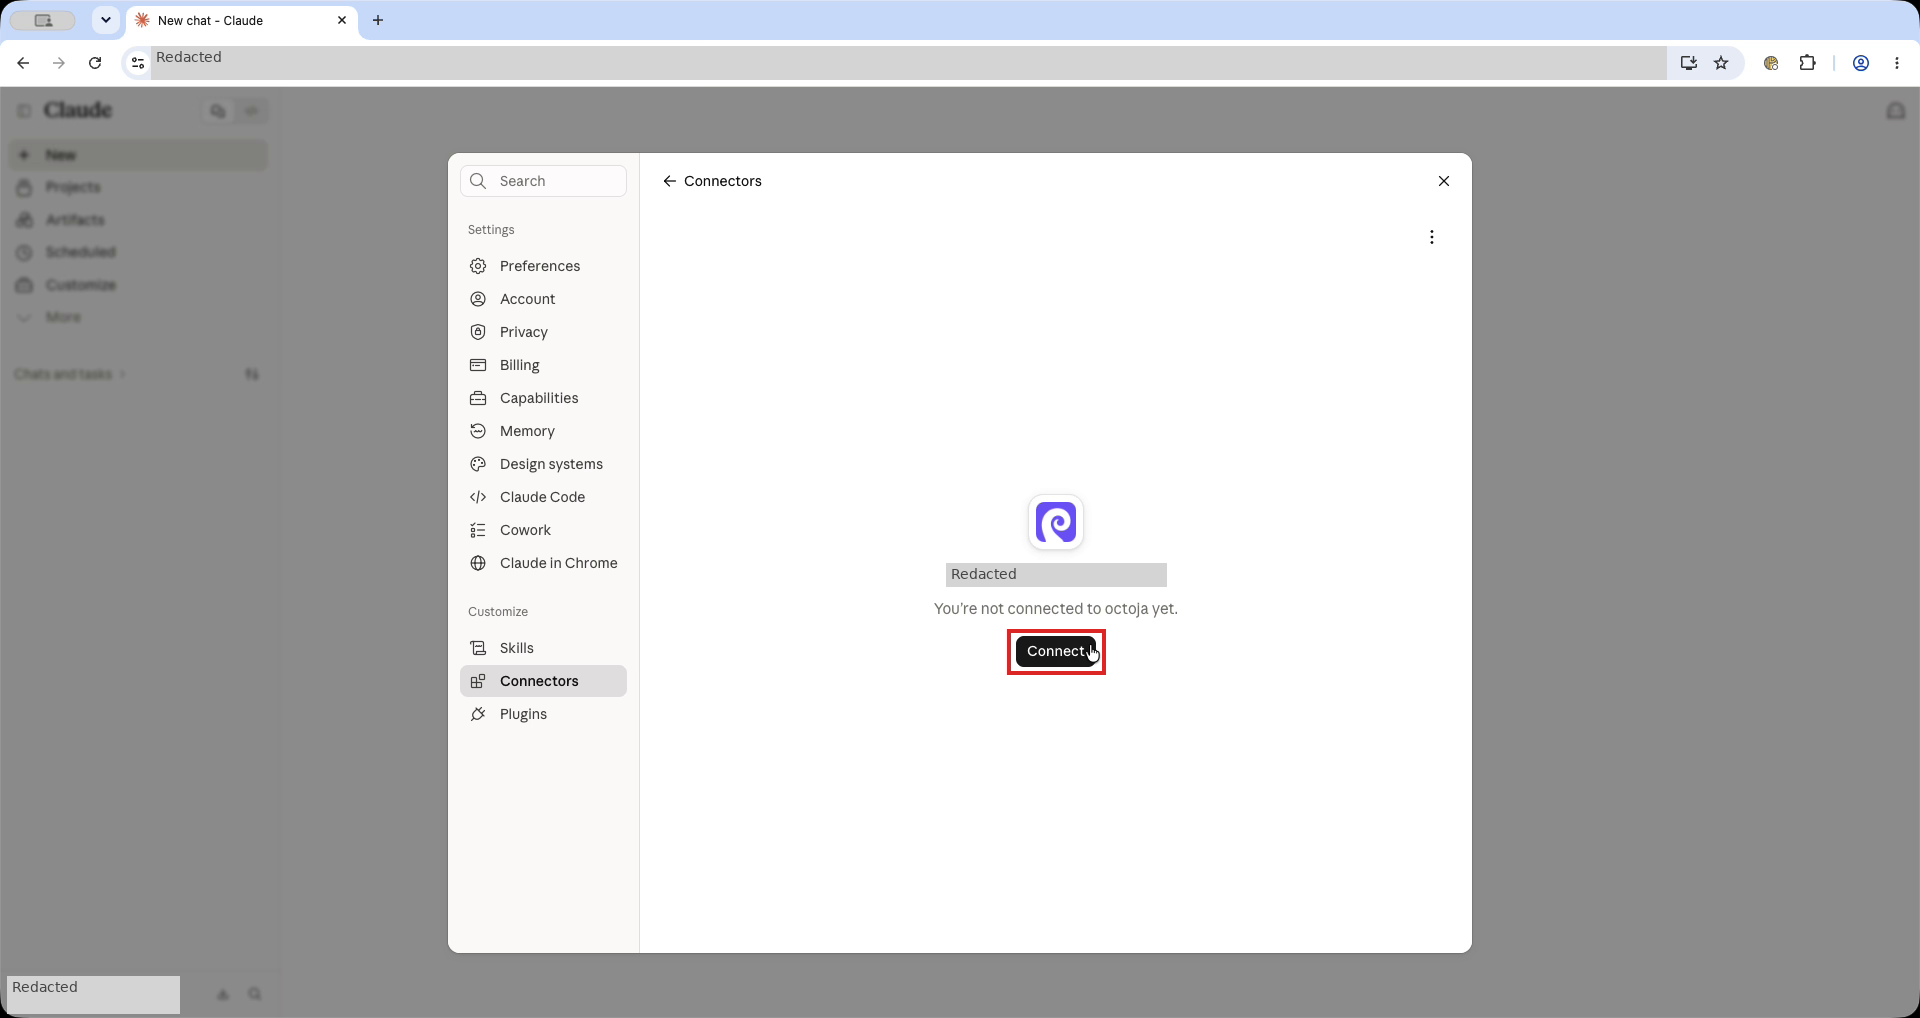This screenshot has width=1920, height=1018.
Task: Click the download icon at sidebar bottom
Action: click(223, 994)
